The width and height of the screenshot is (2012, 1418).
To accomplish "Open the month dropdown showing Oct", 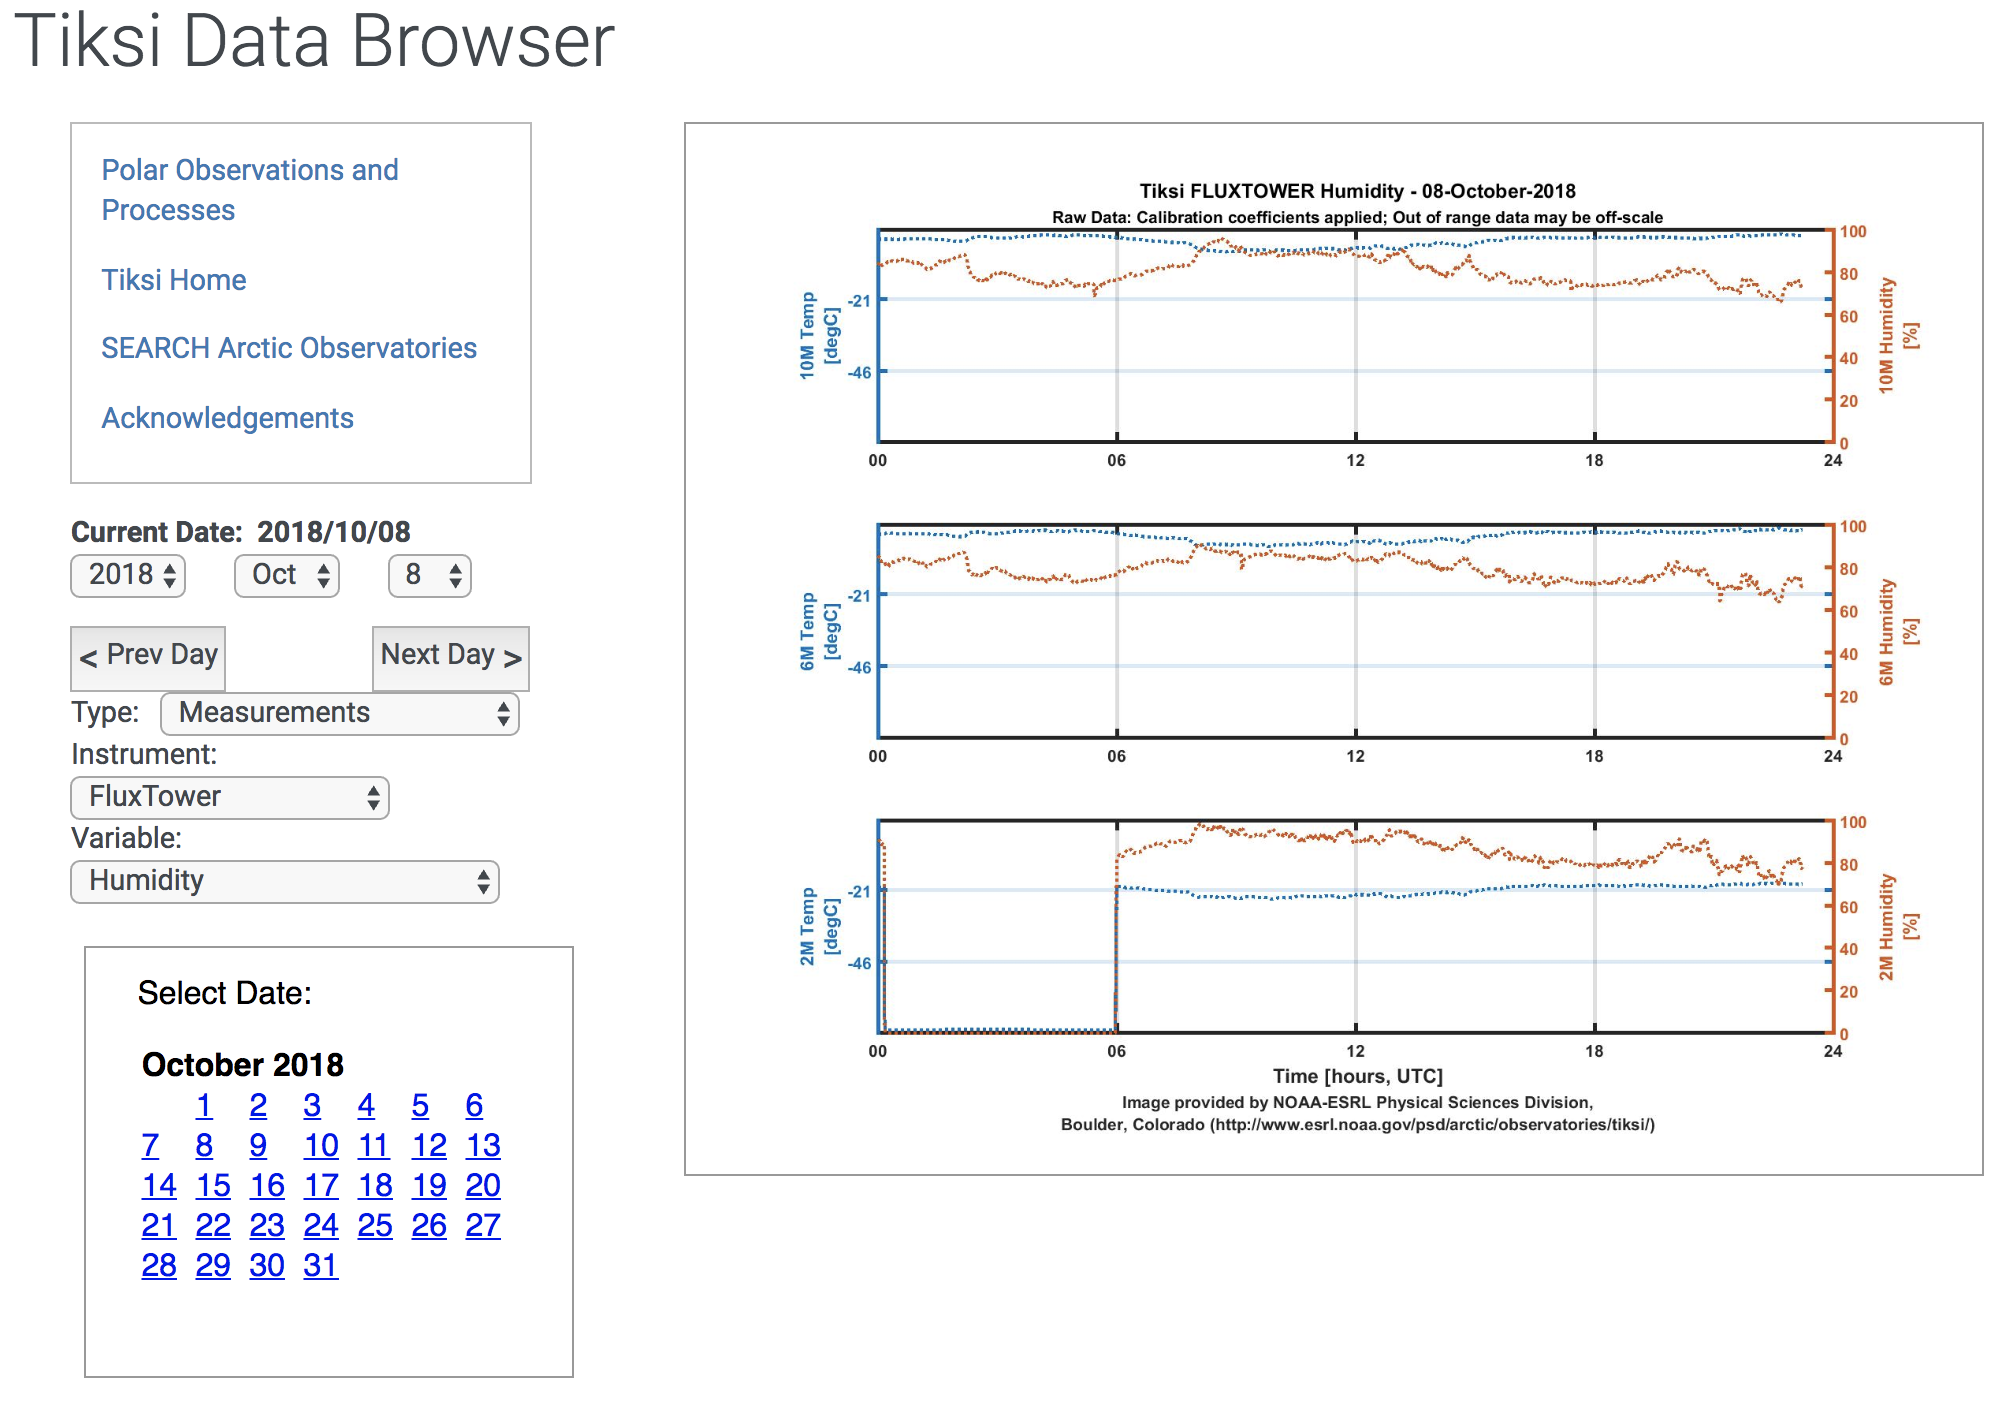I will (287, 575).
